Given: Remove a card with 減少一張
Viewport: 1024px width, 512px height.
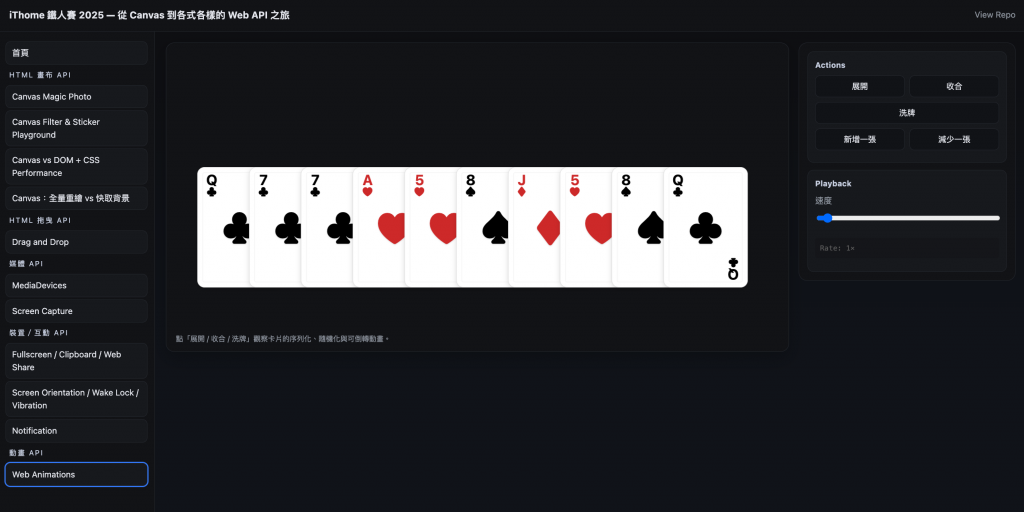Looking at the screenshot, I should pyautogui.click(x=953, y=139).
